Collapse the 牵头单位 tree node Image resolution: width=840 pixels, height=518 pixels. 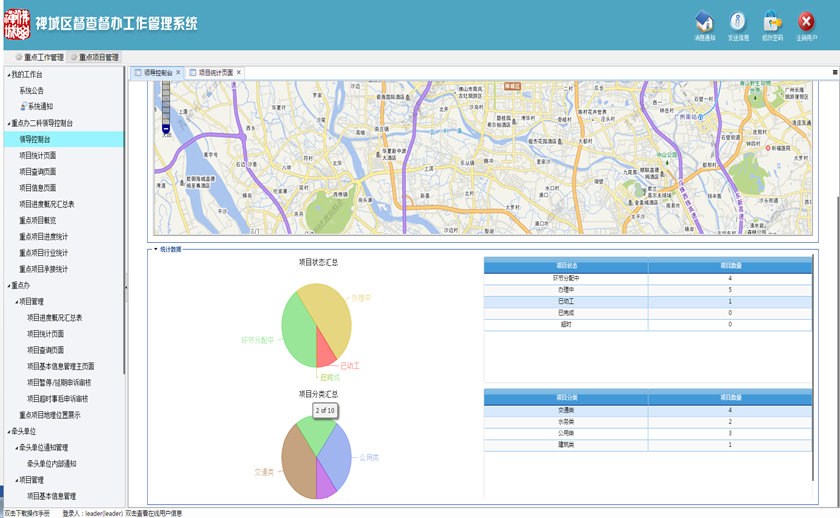[7, 432]
